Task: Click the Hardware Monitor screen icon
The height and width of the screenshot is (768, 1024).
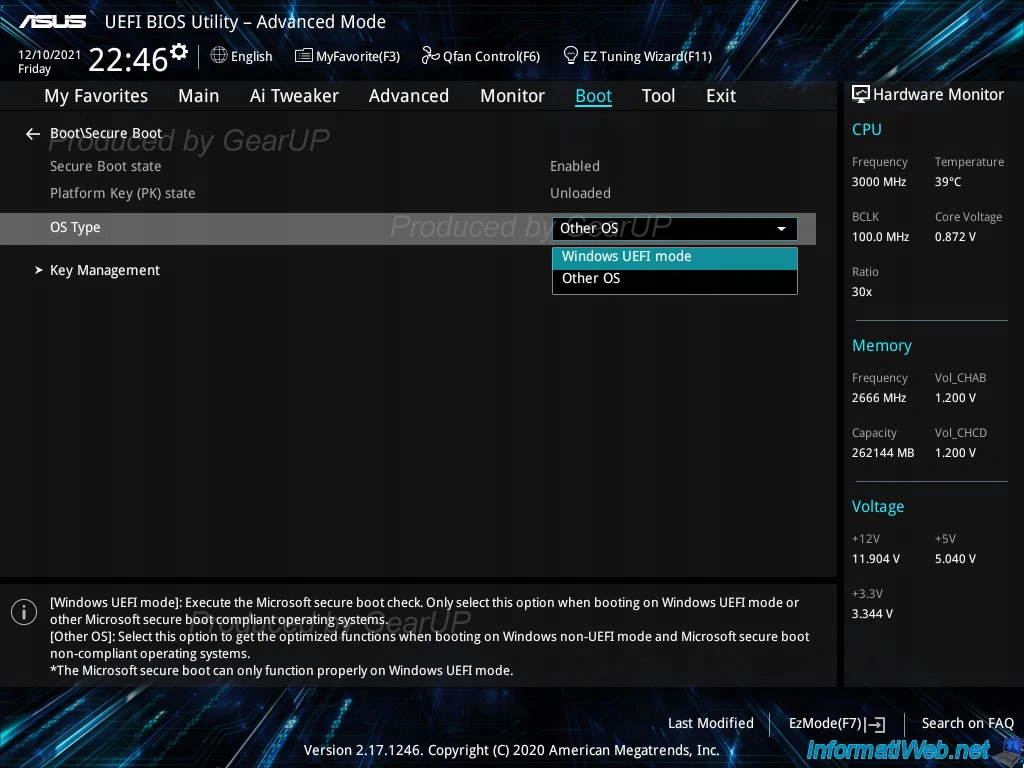Action: coord(861,94)
